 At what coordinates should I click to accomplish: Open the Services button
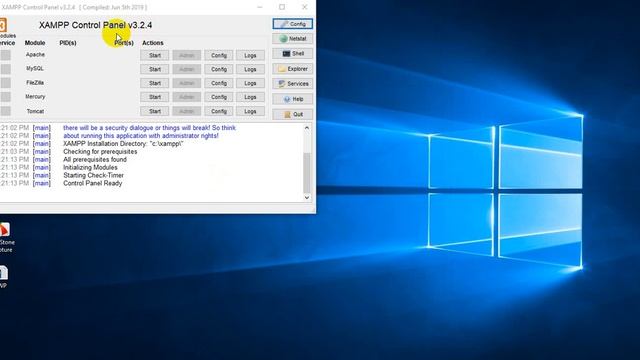click(293, 84)
